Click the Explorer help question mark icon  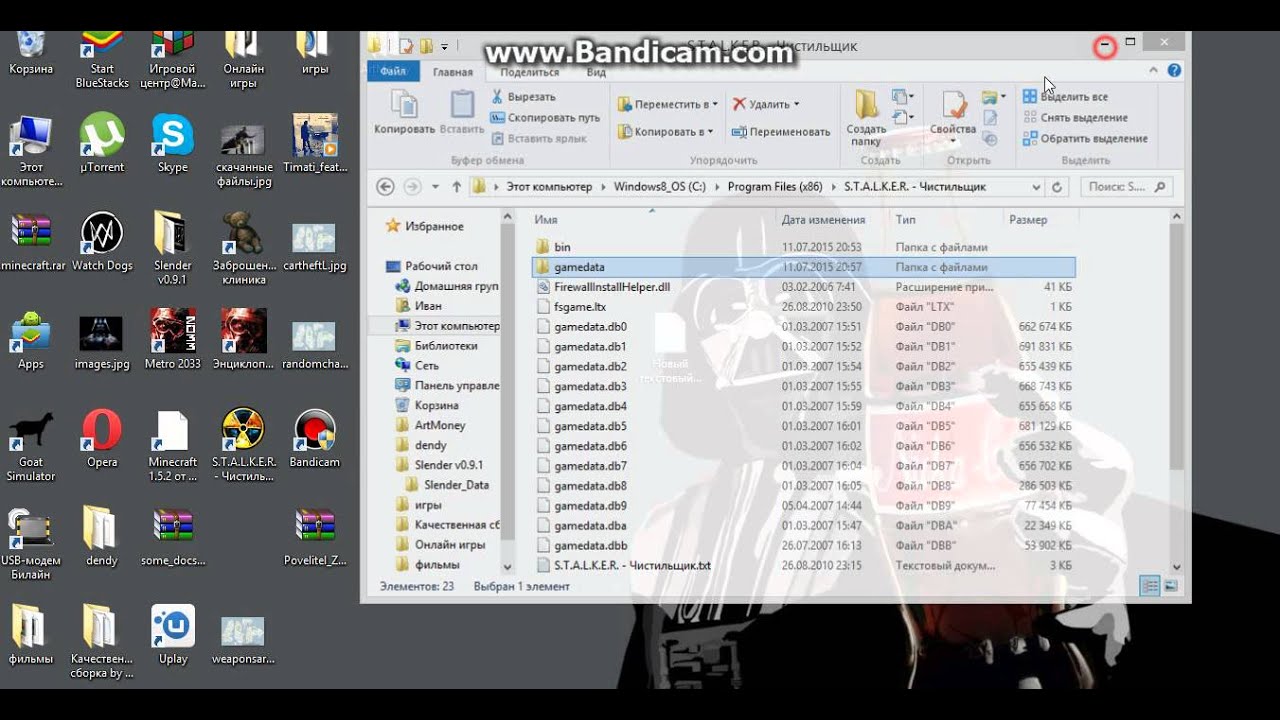(x=1174, y=71)
